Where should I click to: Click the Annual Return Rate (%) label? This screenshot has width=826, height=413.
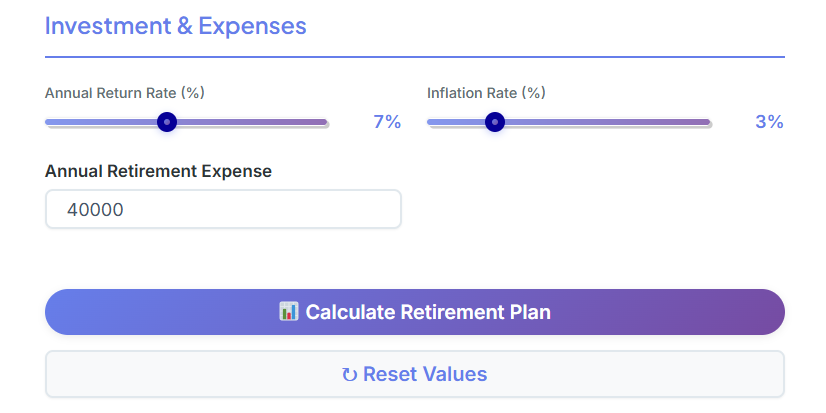click(x=125, y=93)
